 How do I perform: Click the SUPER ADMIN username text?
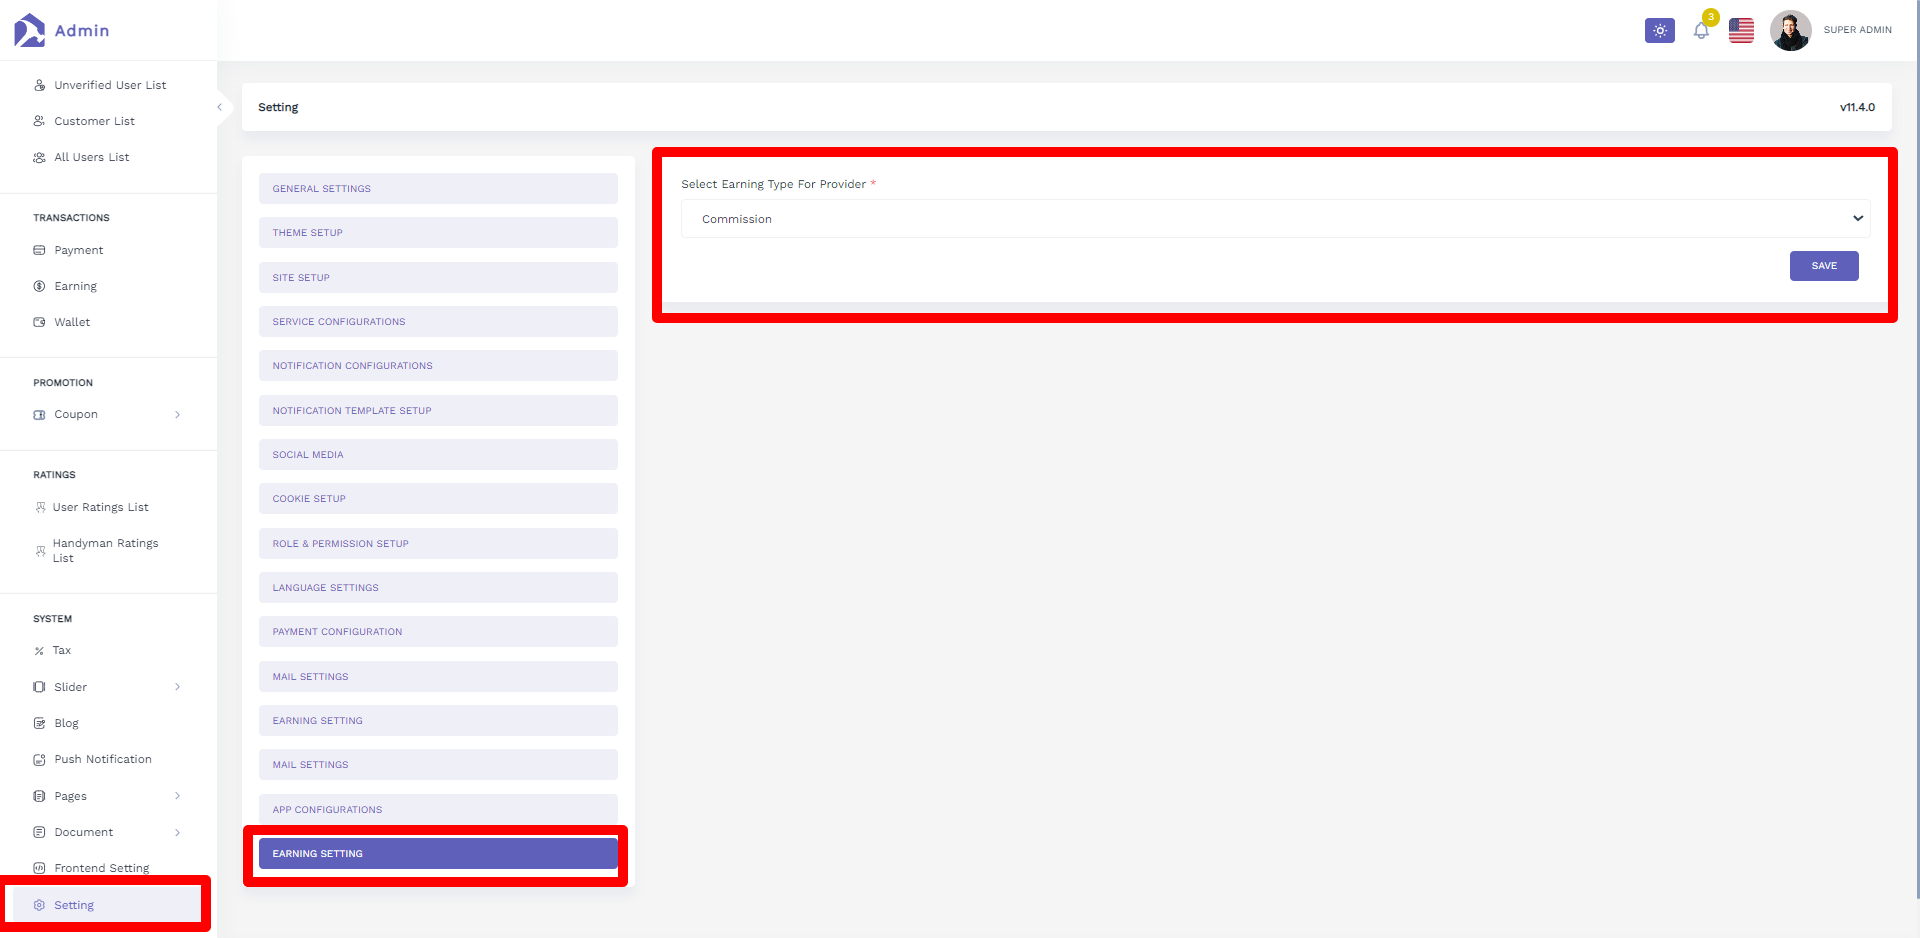coord(1857,30)
